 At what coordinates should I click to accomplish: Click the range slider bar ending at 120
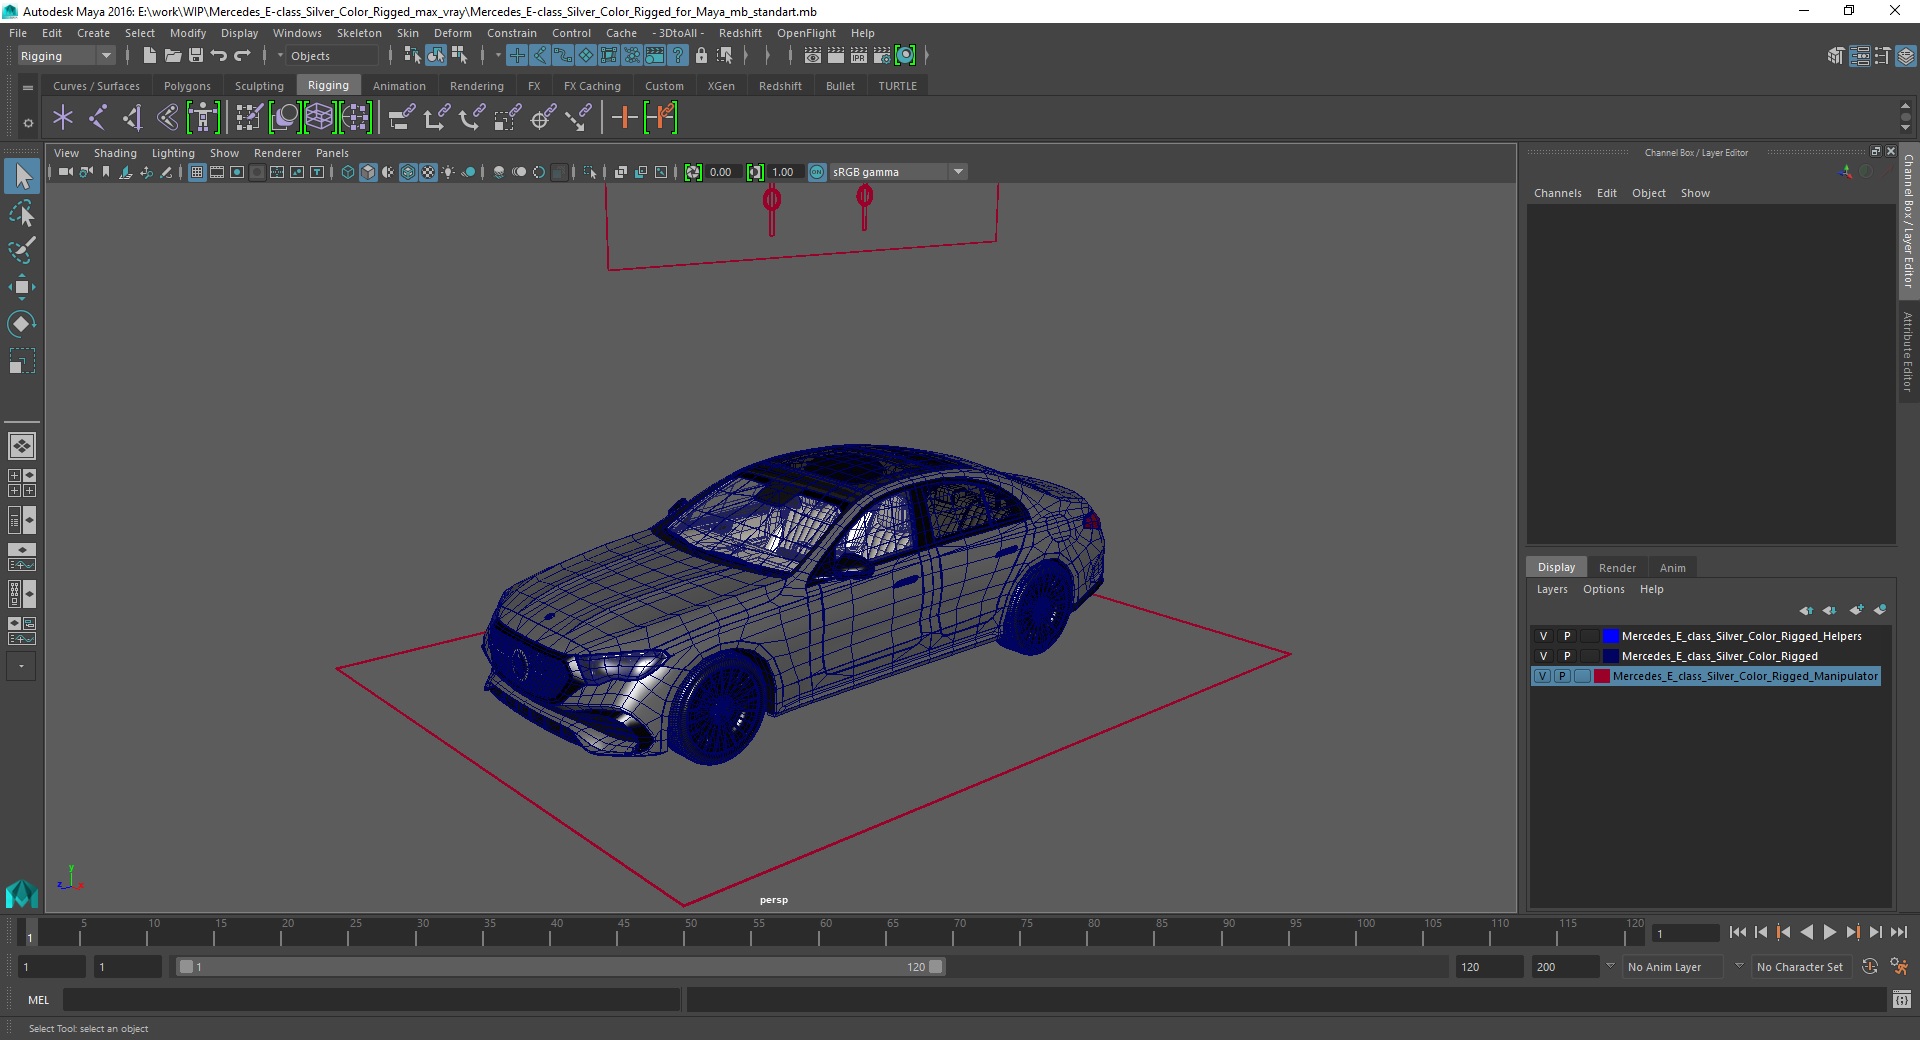pos(559,967)
